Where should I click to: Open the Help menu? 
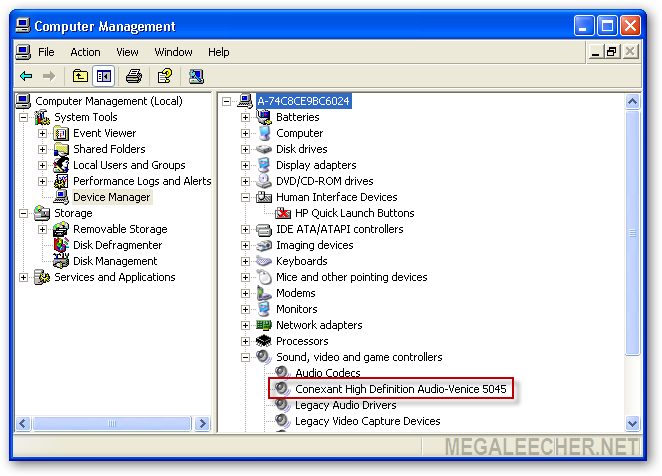click(218, 52)
